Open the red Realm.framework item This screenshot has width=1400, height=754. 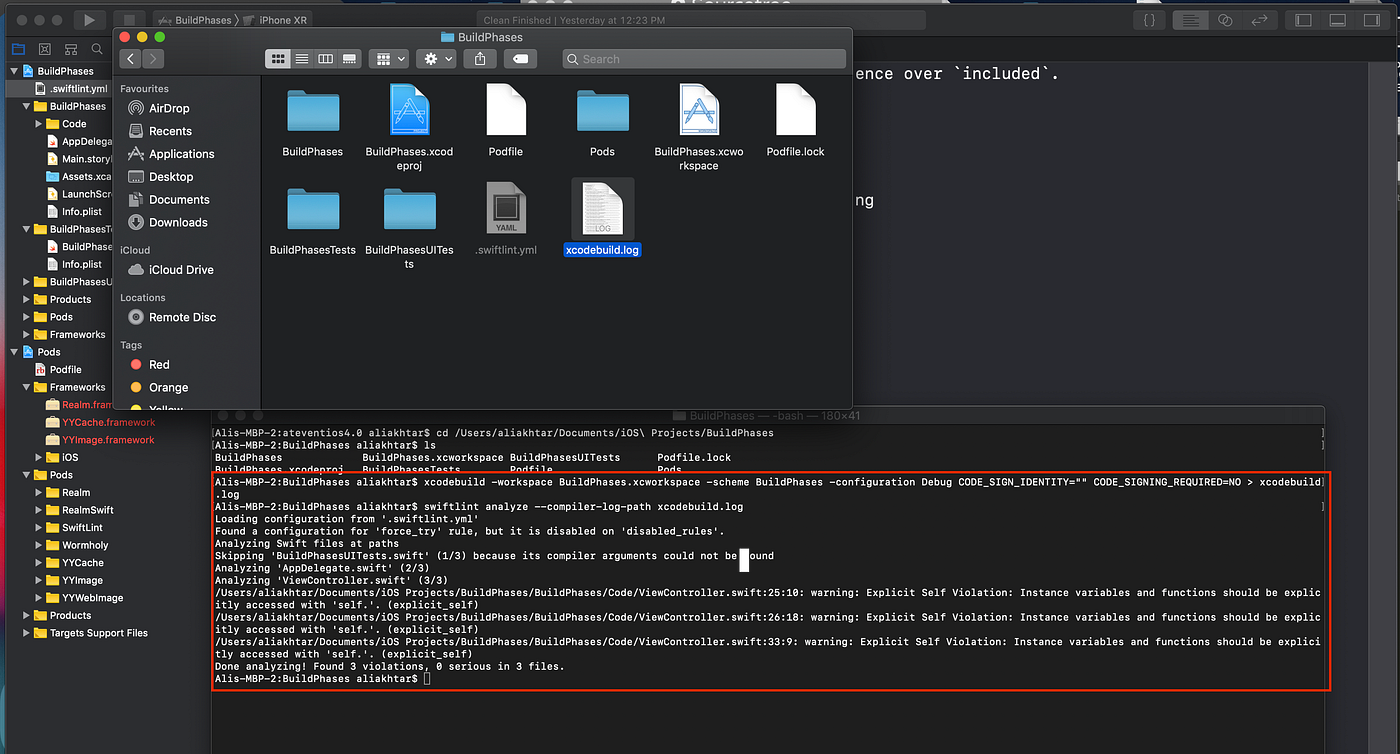click(x=79, y=405)
